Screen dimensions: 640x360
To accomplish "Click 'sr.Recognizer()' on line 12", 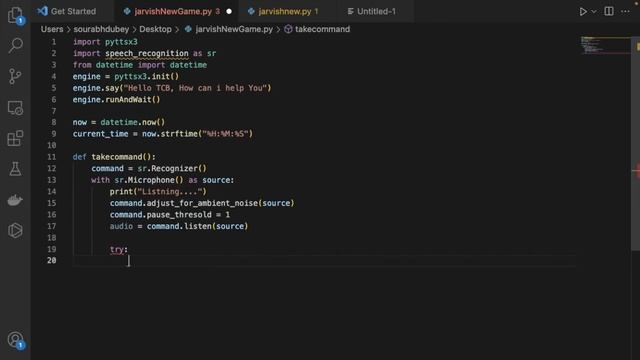I will tap(172, 168).
